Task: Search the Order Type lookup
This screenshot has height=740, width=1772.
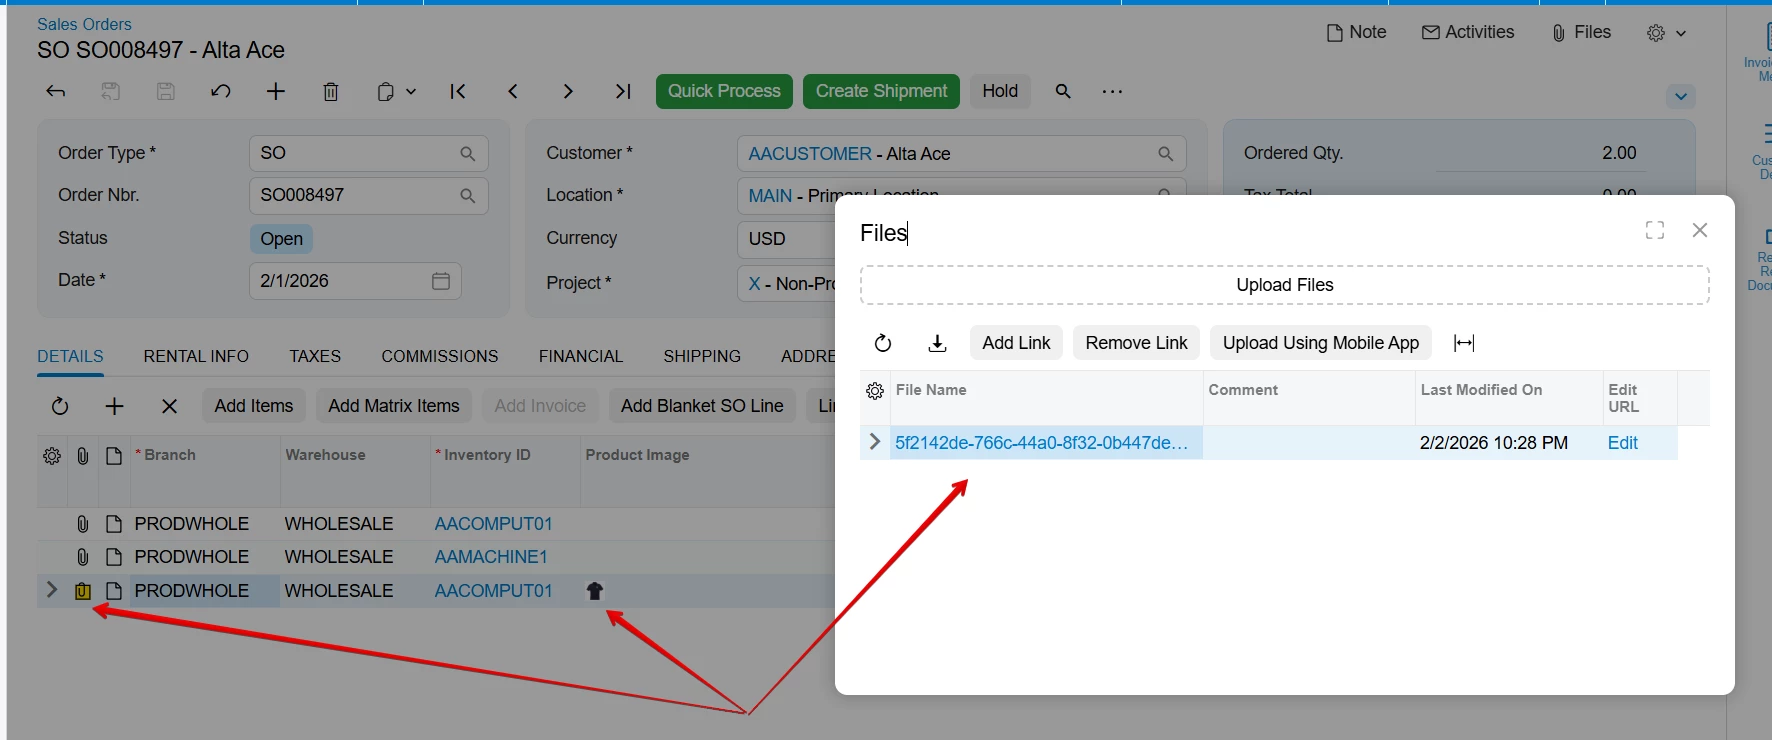Action: 467,154
